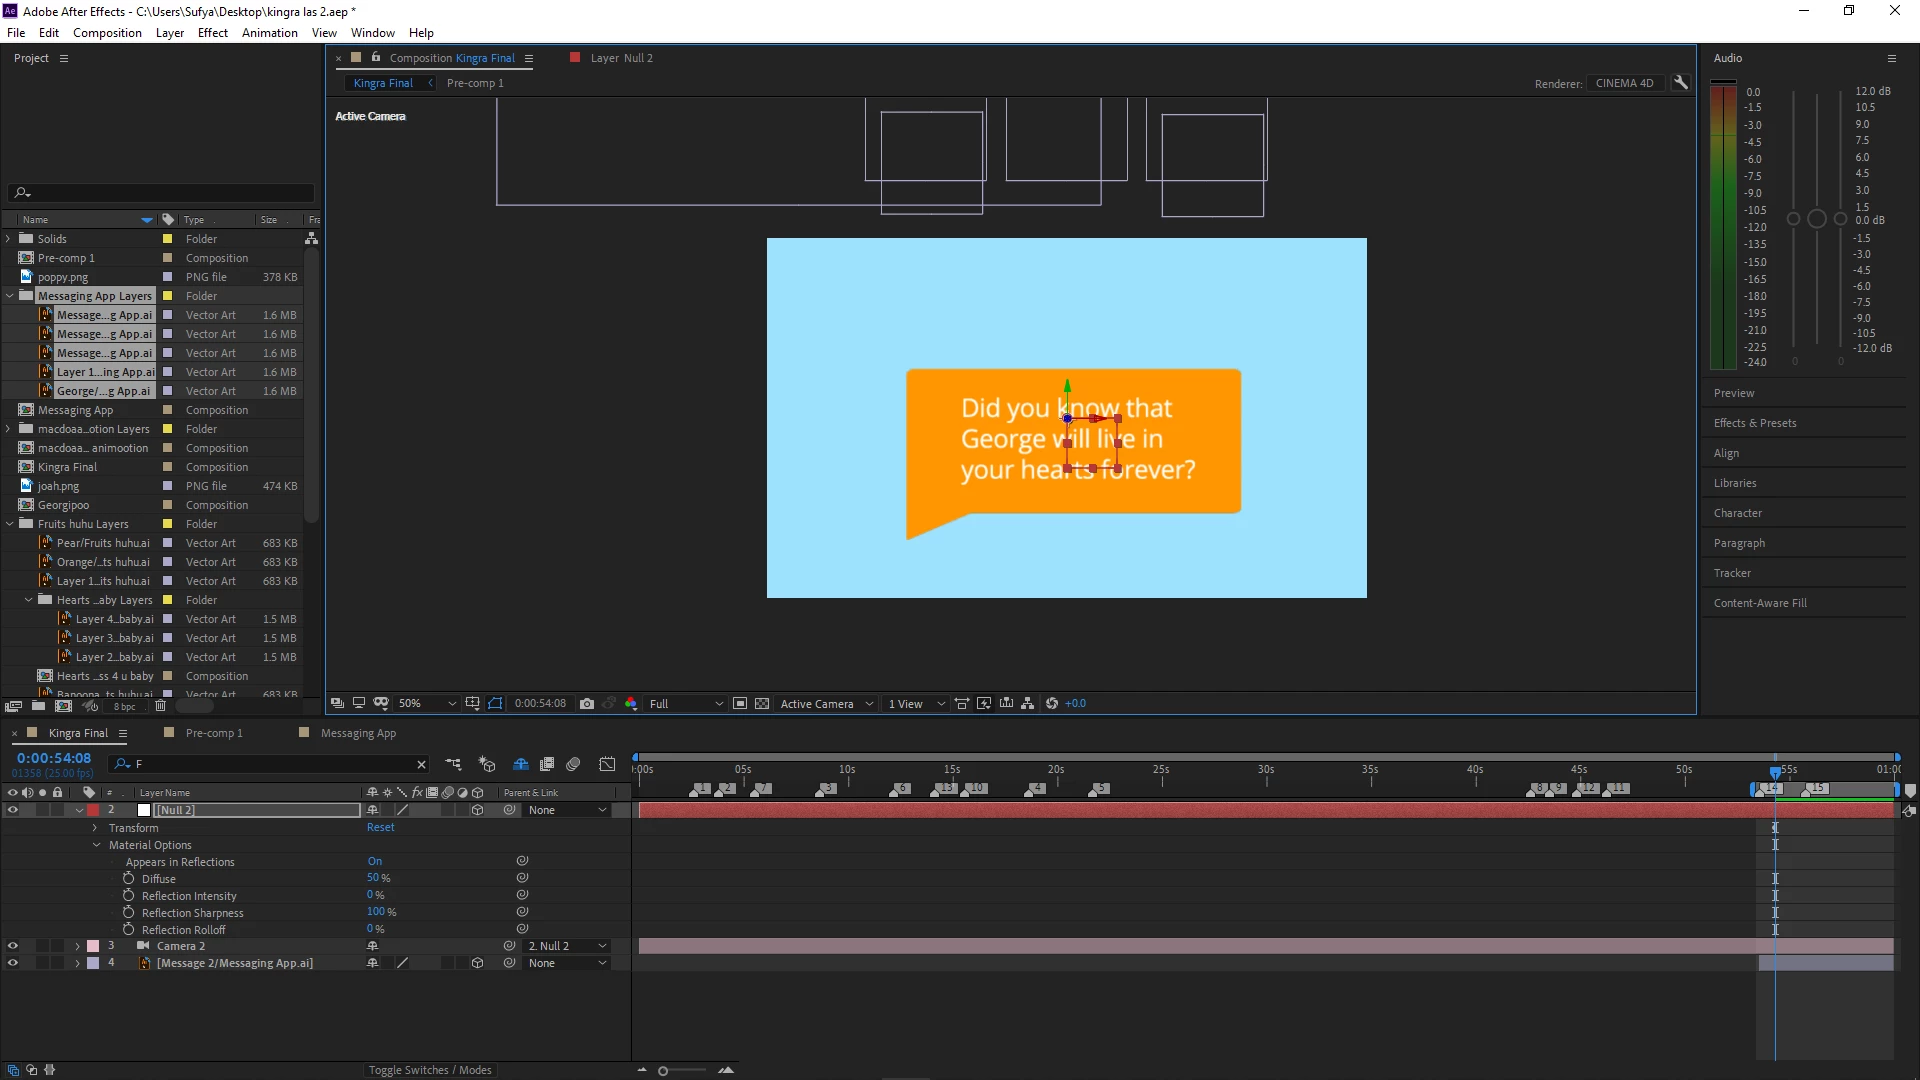Open the Camera 2 parent dropdown

click(x=568, y=946)
